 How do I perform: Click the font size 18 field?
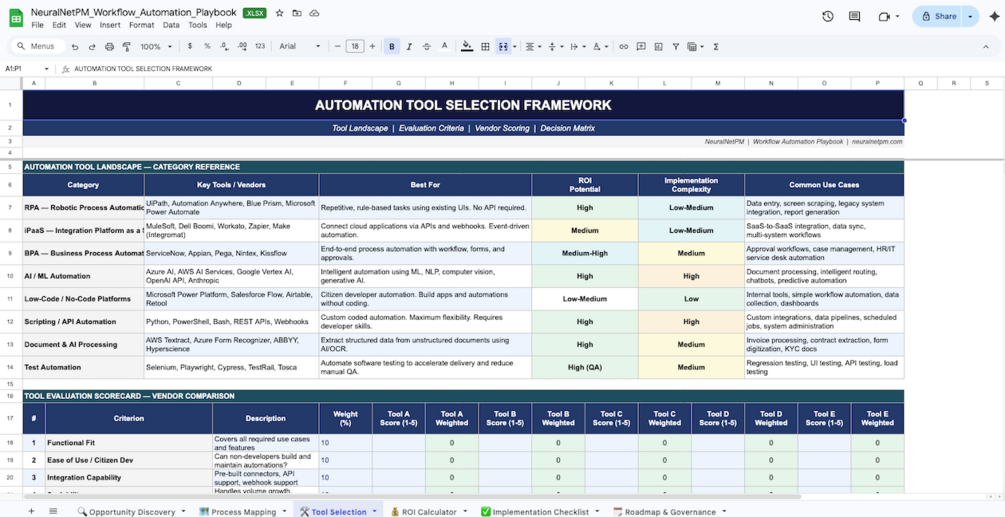(355, 47)
